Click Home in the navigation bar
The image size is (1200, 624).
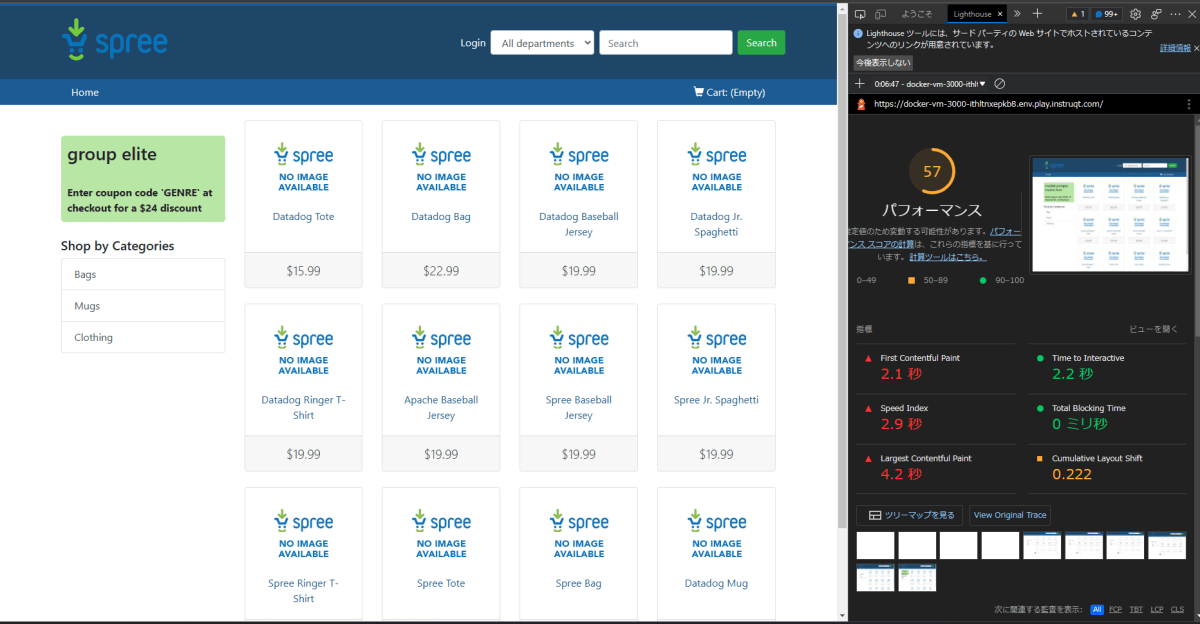click(x=85, y=92)
